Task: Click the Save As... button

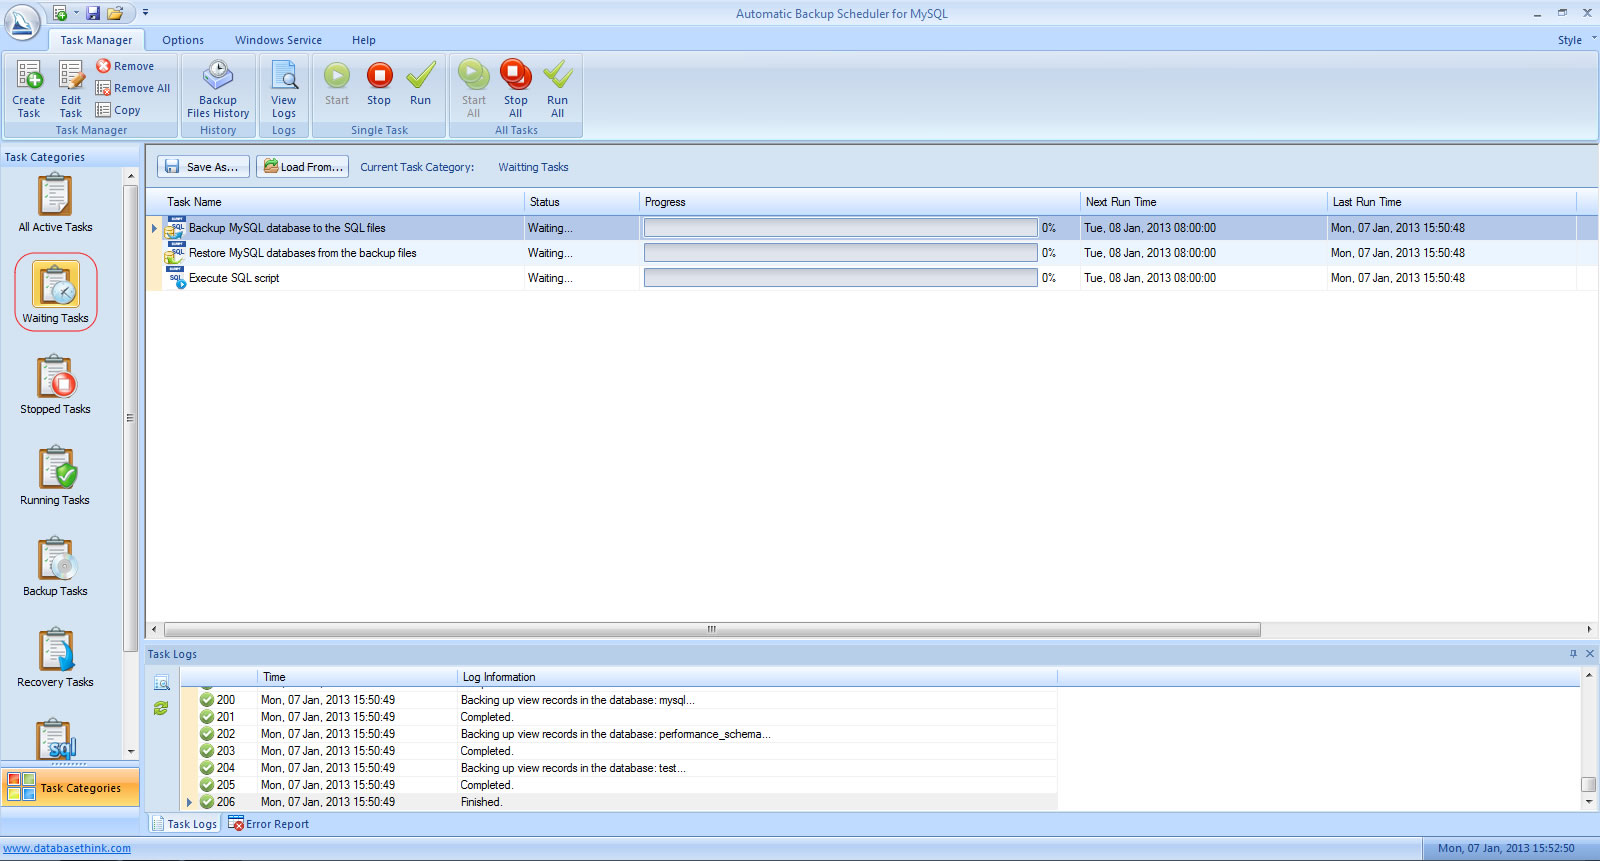Action: 203,167
